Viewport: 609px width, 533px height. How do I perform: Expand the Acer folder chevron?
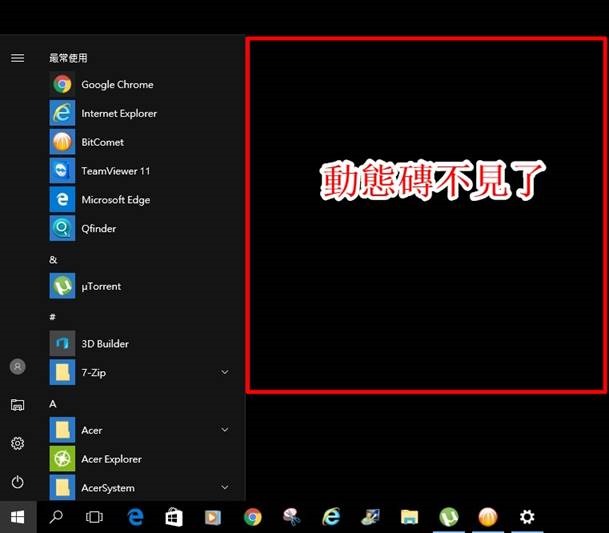(224, 430)
